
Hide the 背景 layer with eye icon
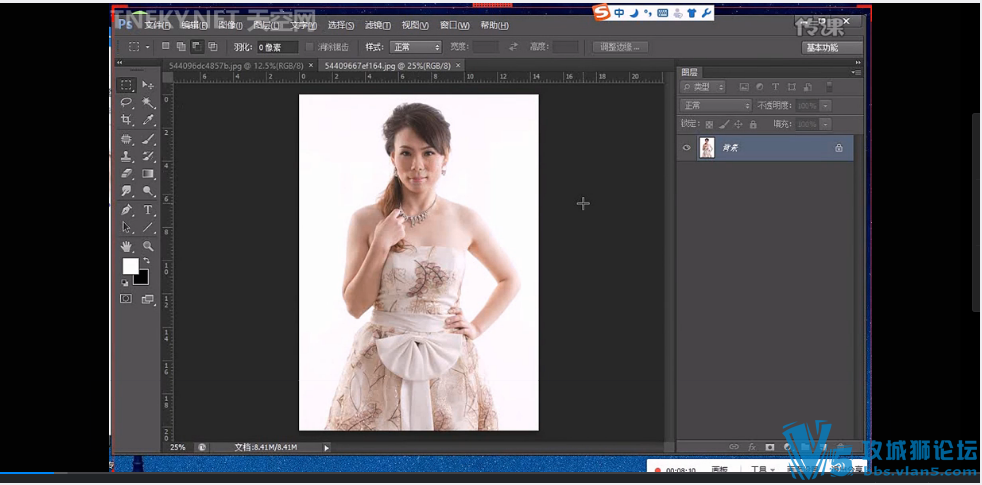coord(686,148)
